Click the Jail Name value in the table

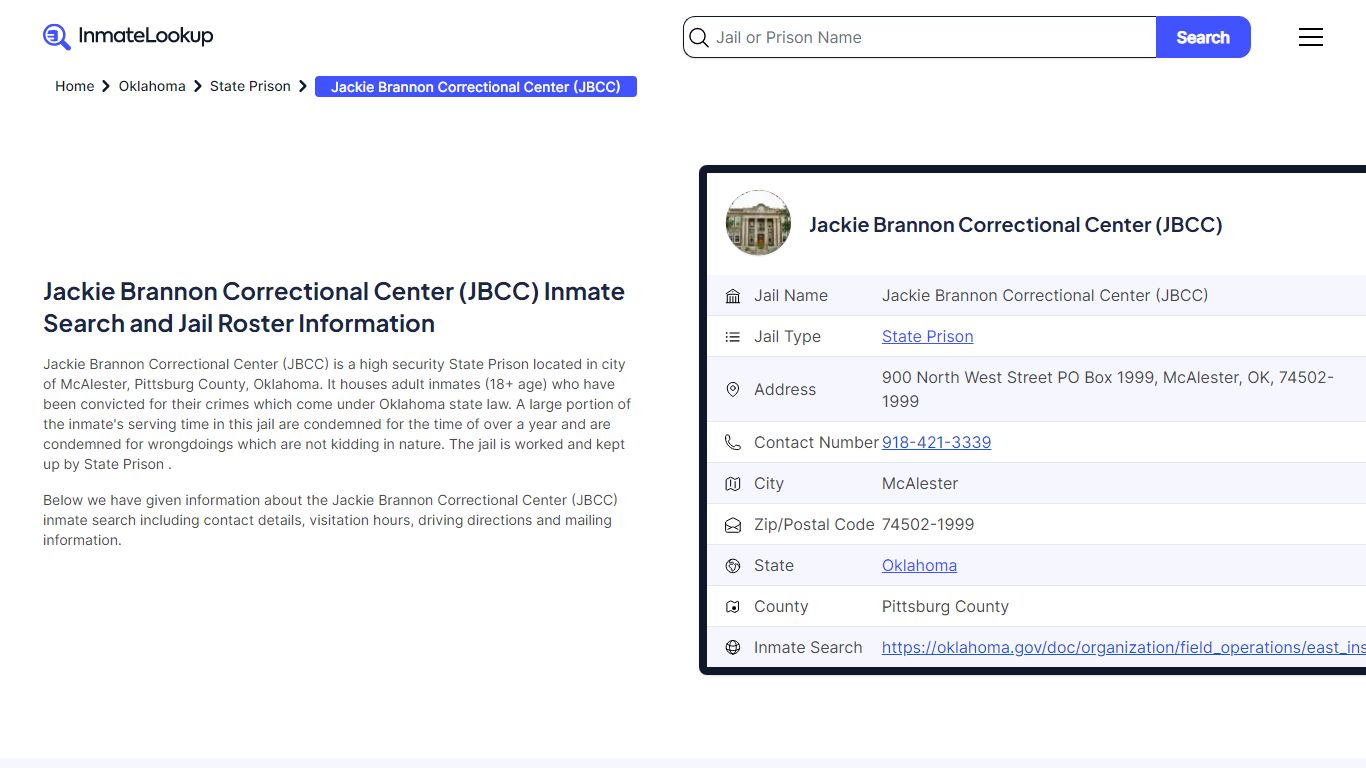click(x=1045, y=296)
